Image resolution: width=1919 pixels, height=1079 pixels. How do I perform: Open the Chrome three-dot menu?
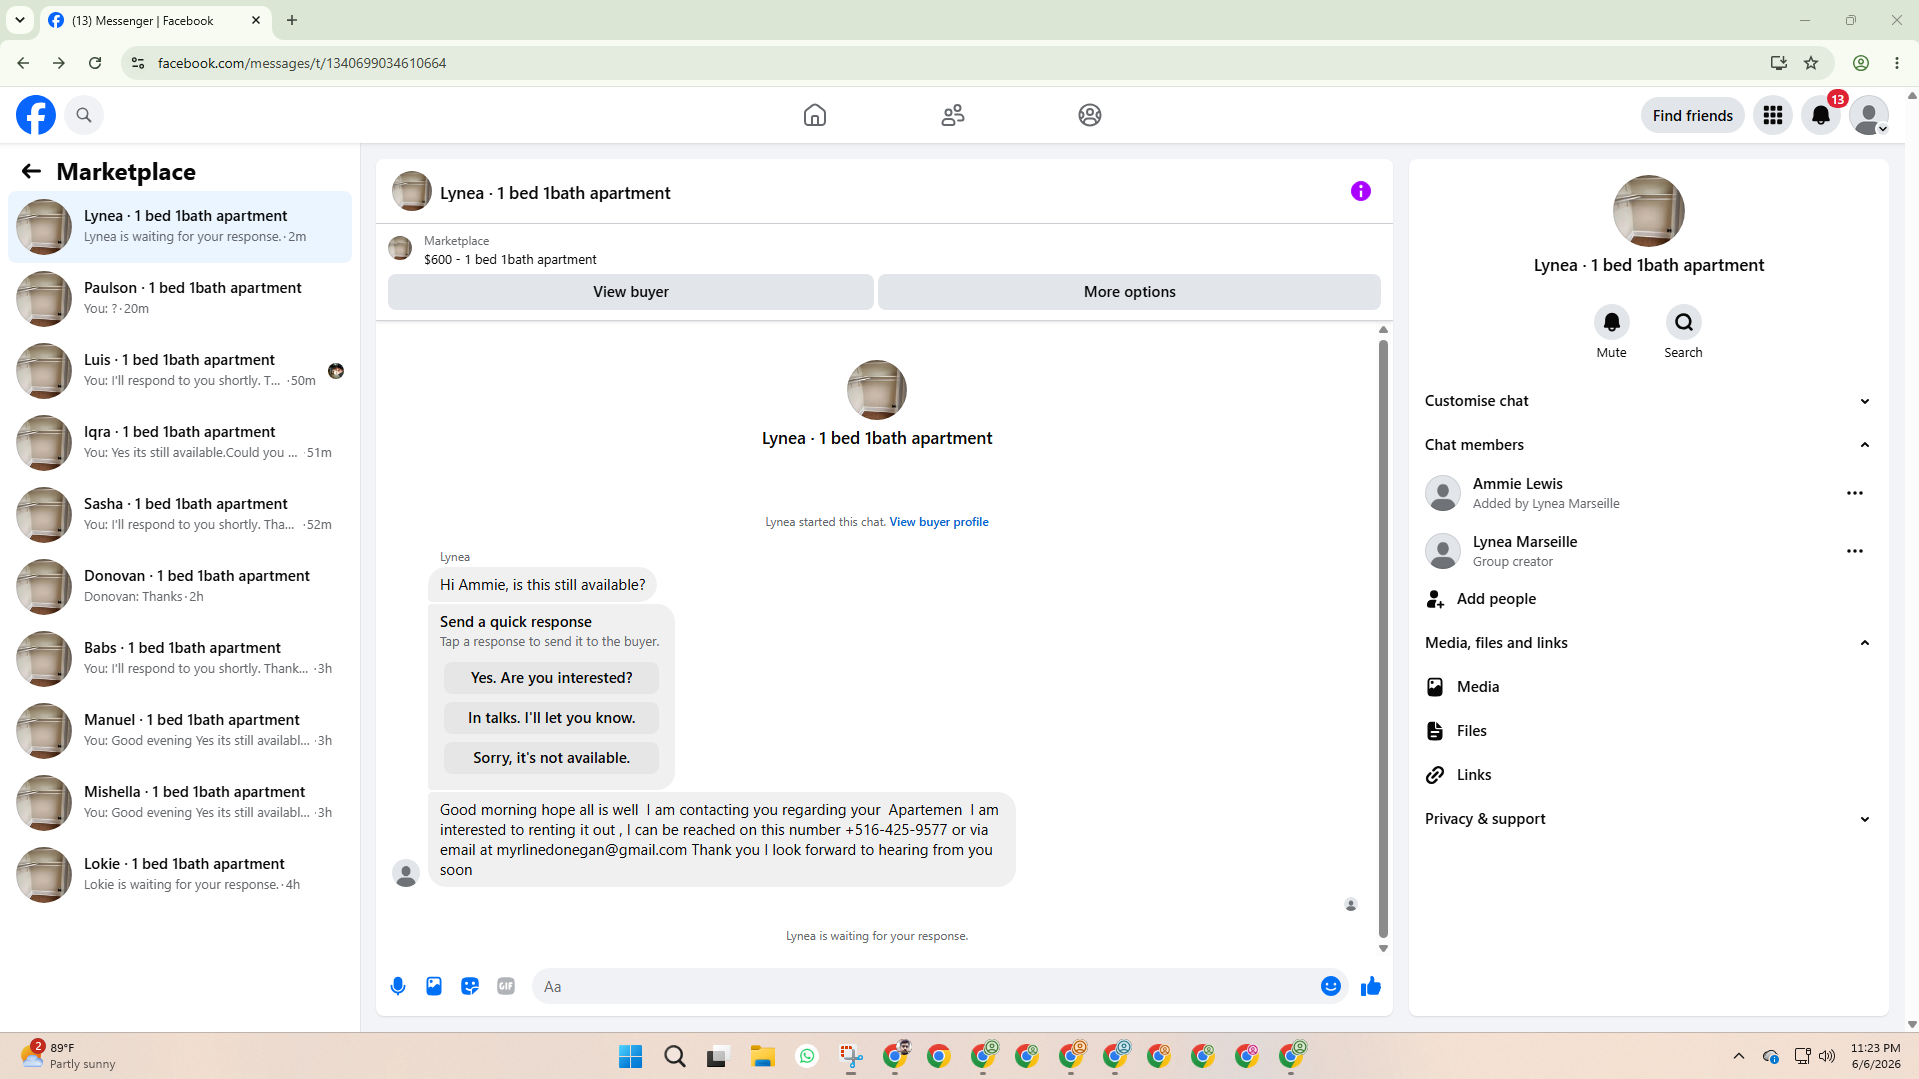(x=1897, y=63)
